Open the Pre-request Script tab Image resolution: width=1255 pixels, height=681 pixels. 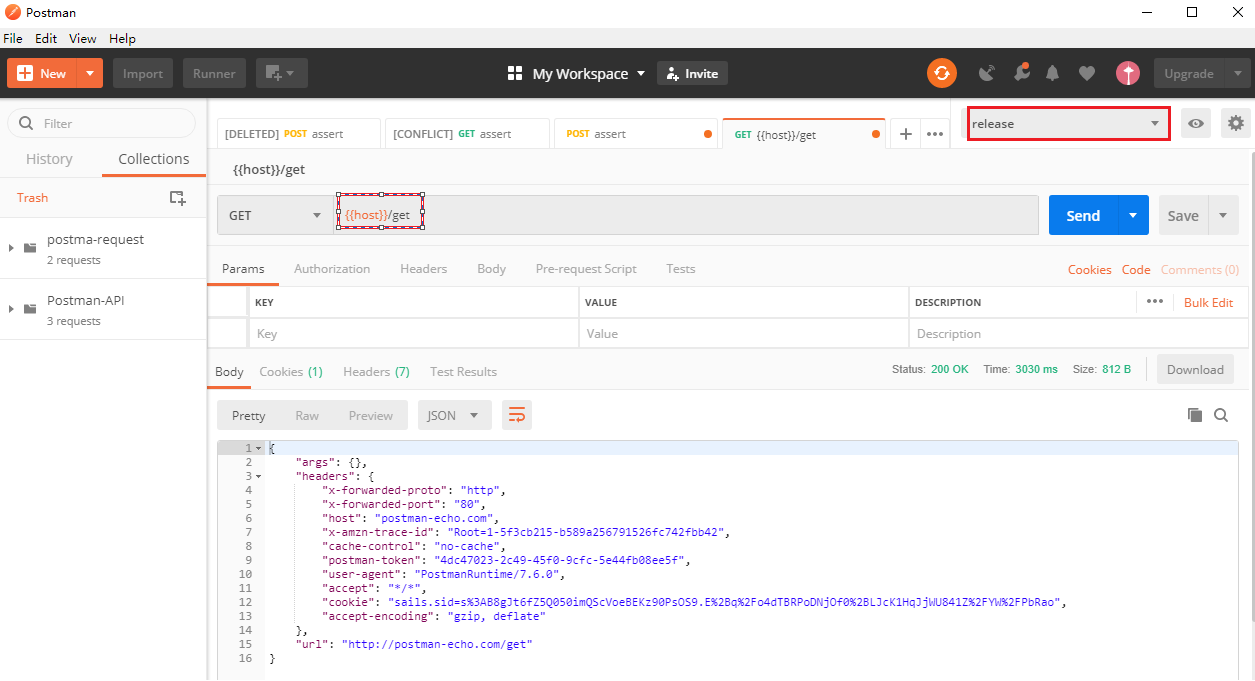586,269
